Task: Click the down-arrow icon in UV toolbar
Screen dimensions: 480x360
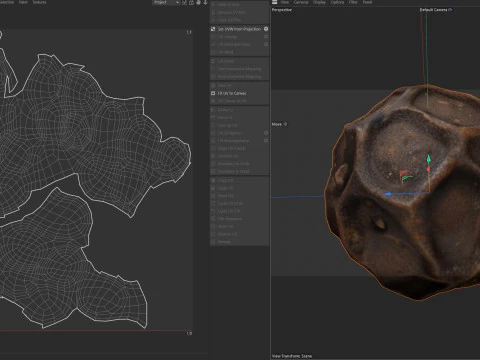Action: coord(205,2)
